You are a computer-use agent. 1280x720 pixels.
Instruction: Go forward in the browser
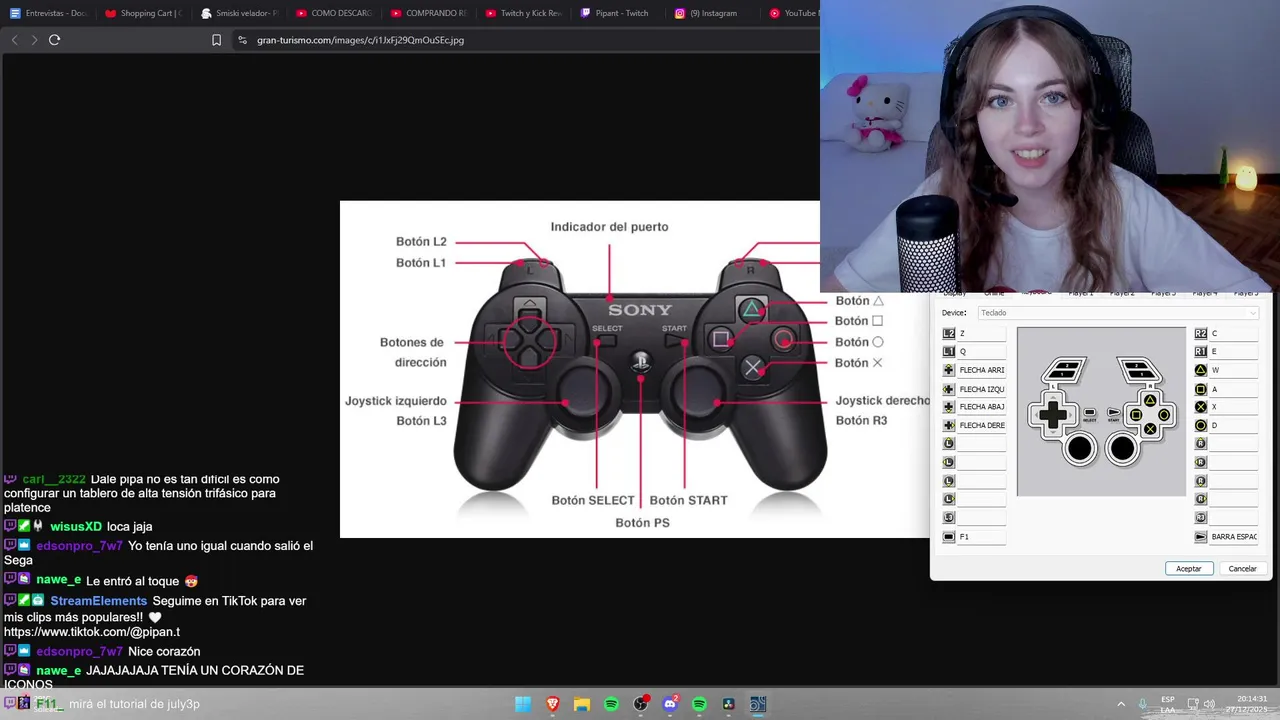pyautogui.click(x=34, y=40)
